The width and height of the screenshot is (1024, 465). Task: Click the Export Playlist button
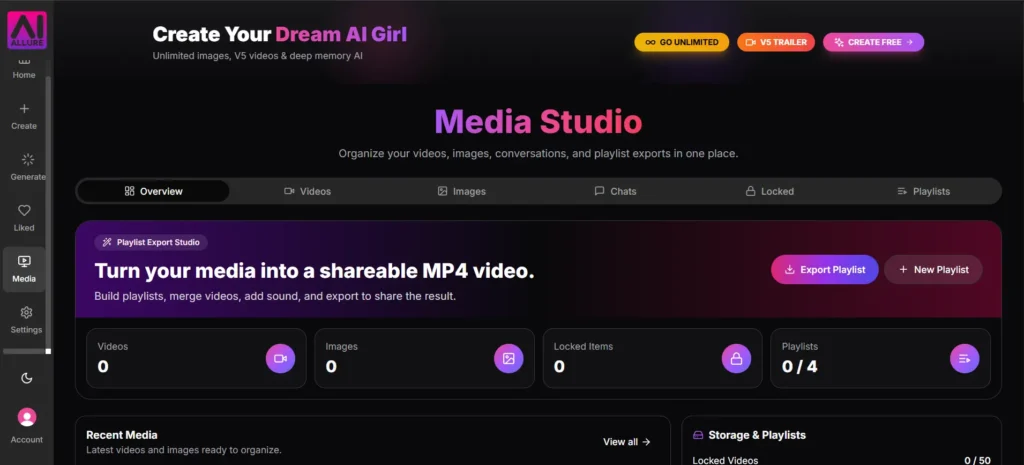[x=825, y=270]
